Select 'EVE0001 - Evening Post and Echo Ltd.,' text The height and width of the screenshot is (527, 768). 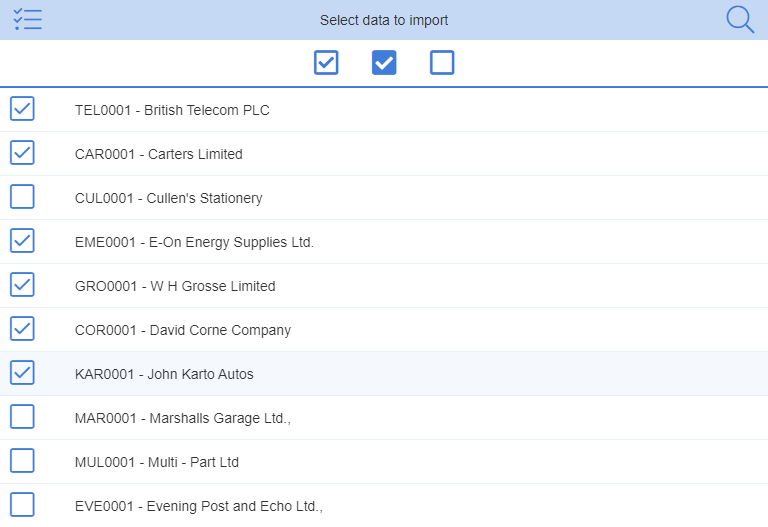199,506
